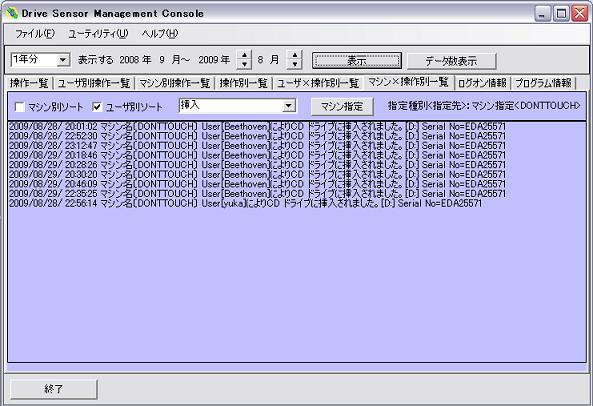Click the マシン指定 button
The height and width of the screenshot is (406, 593).
pyautogui.click(x=342, y=107)
